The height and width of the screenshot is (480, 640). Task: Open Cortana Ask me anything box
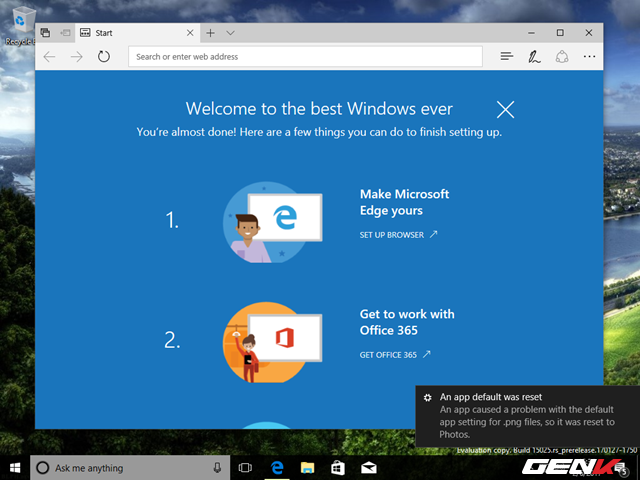click(x=130, y=468)
